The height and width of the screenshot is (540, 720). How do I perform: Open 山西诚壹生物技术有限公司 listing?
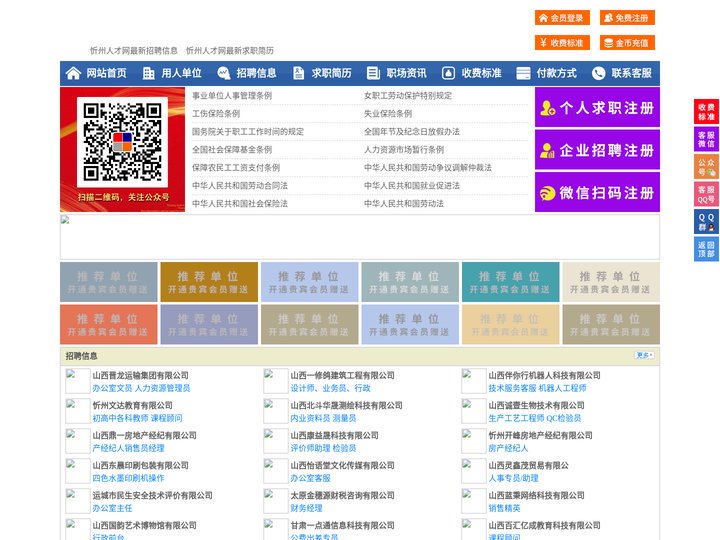(x=536, y=405)
